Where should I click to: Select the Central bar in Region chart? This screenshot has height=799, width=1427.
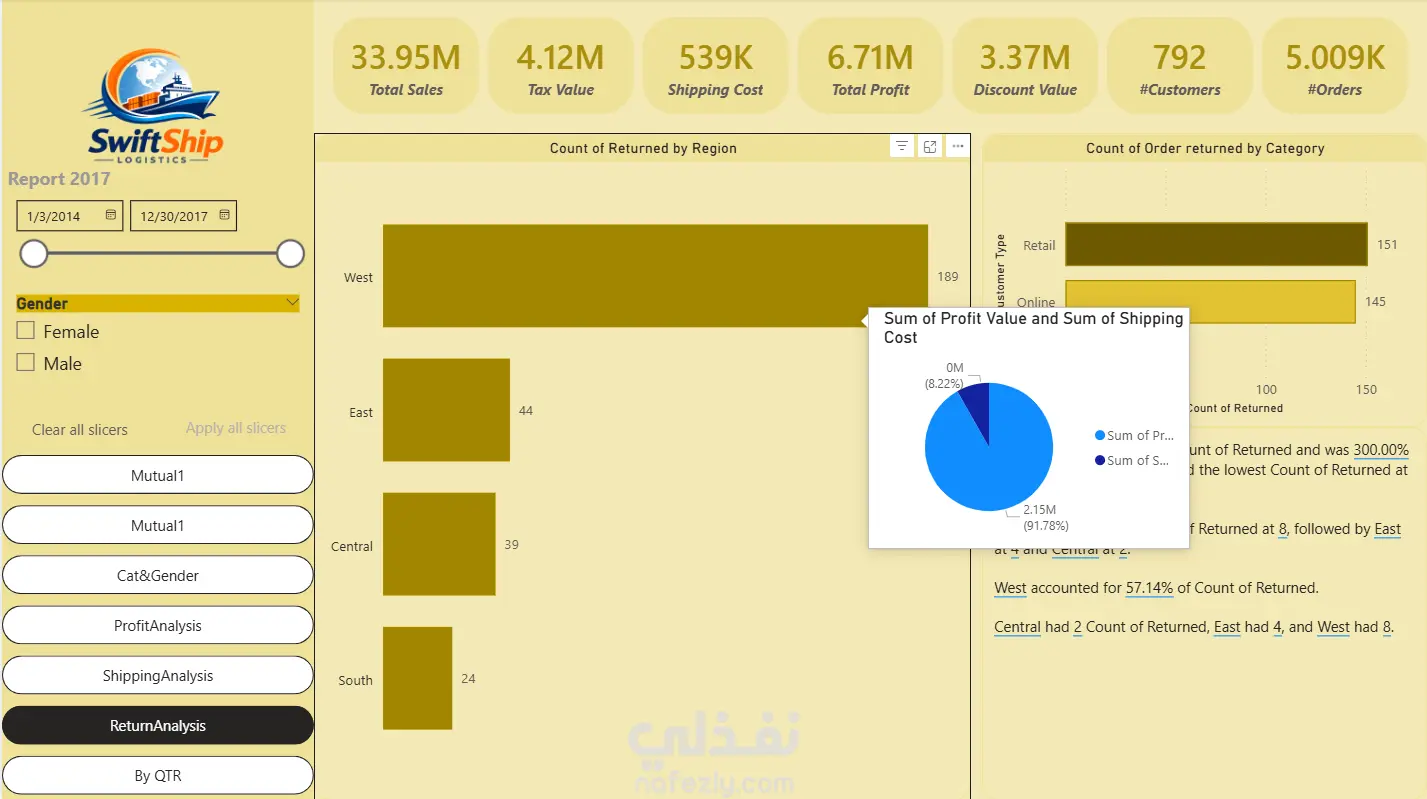pos(439,544)
